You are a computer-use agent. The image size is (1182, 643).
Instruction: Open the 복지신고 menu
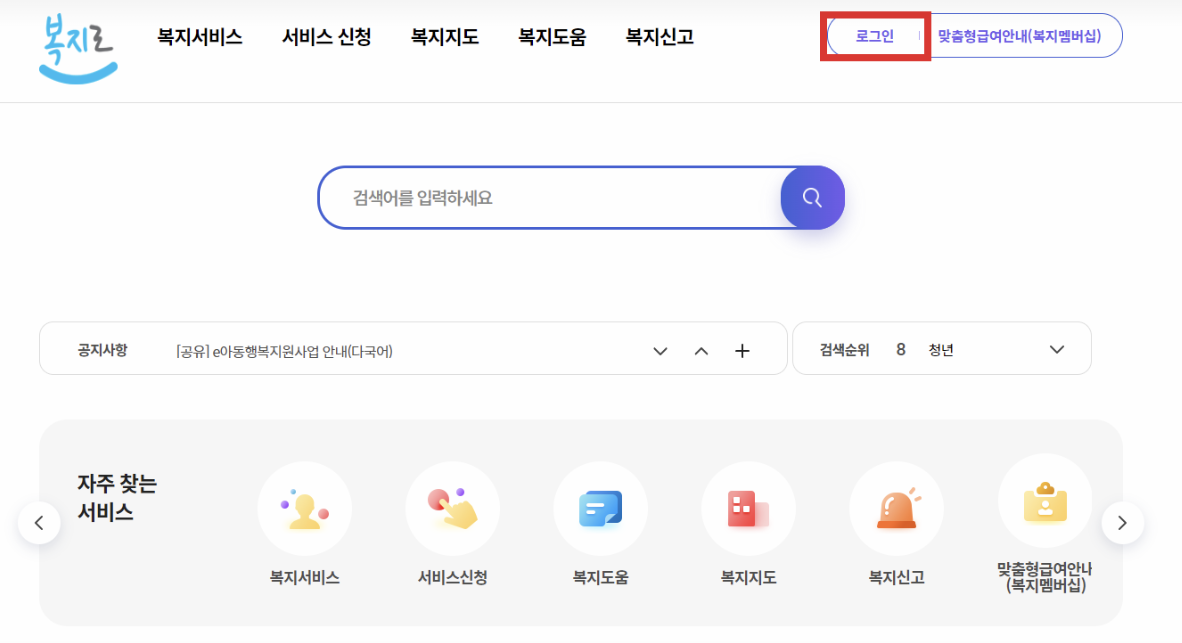click(657, 36)
